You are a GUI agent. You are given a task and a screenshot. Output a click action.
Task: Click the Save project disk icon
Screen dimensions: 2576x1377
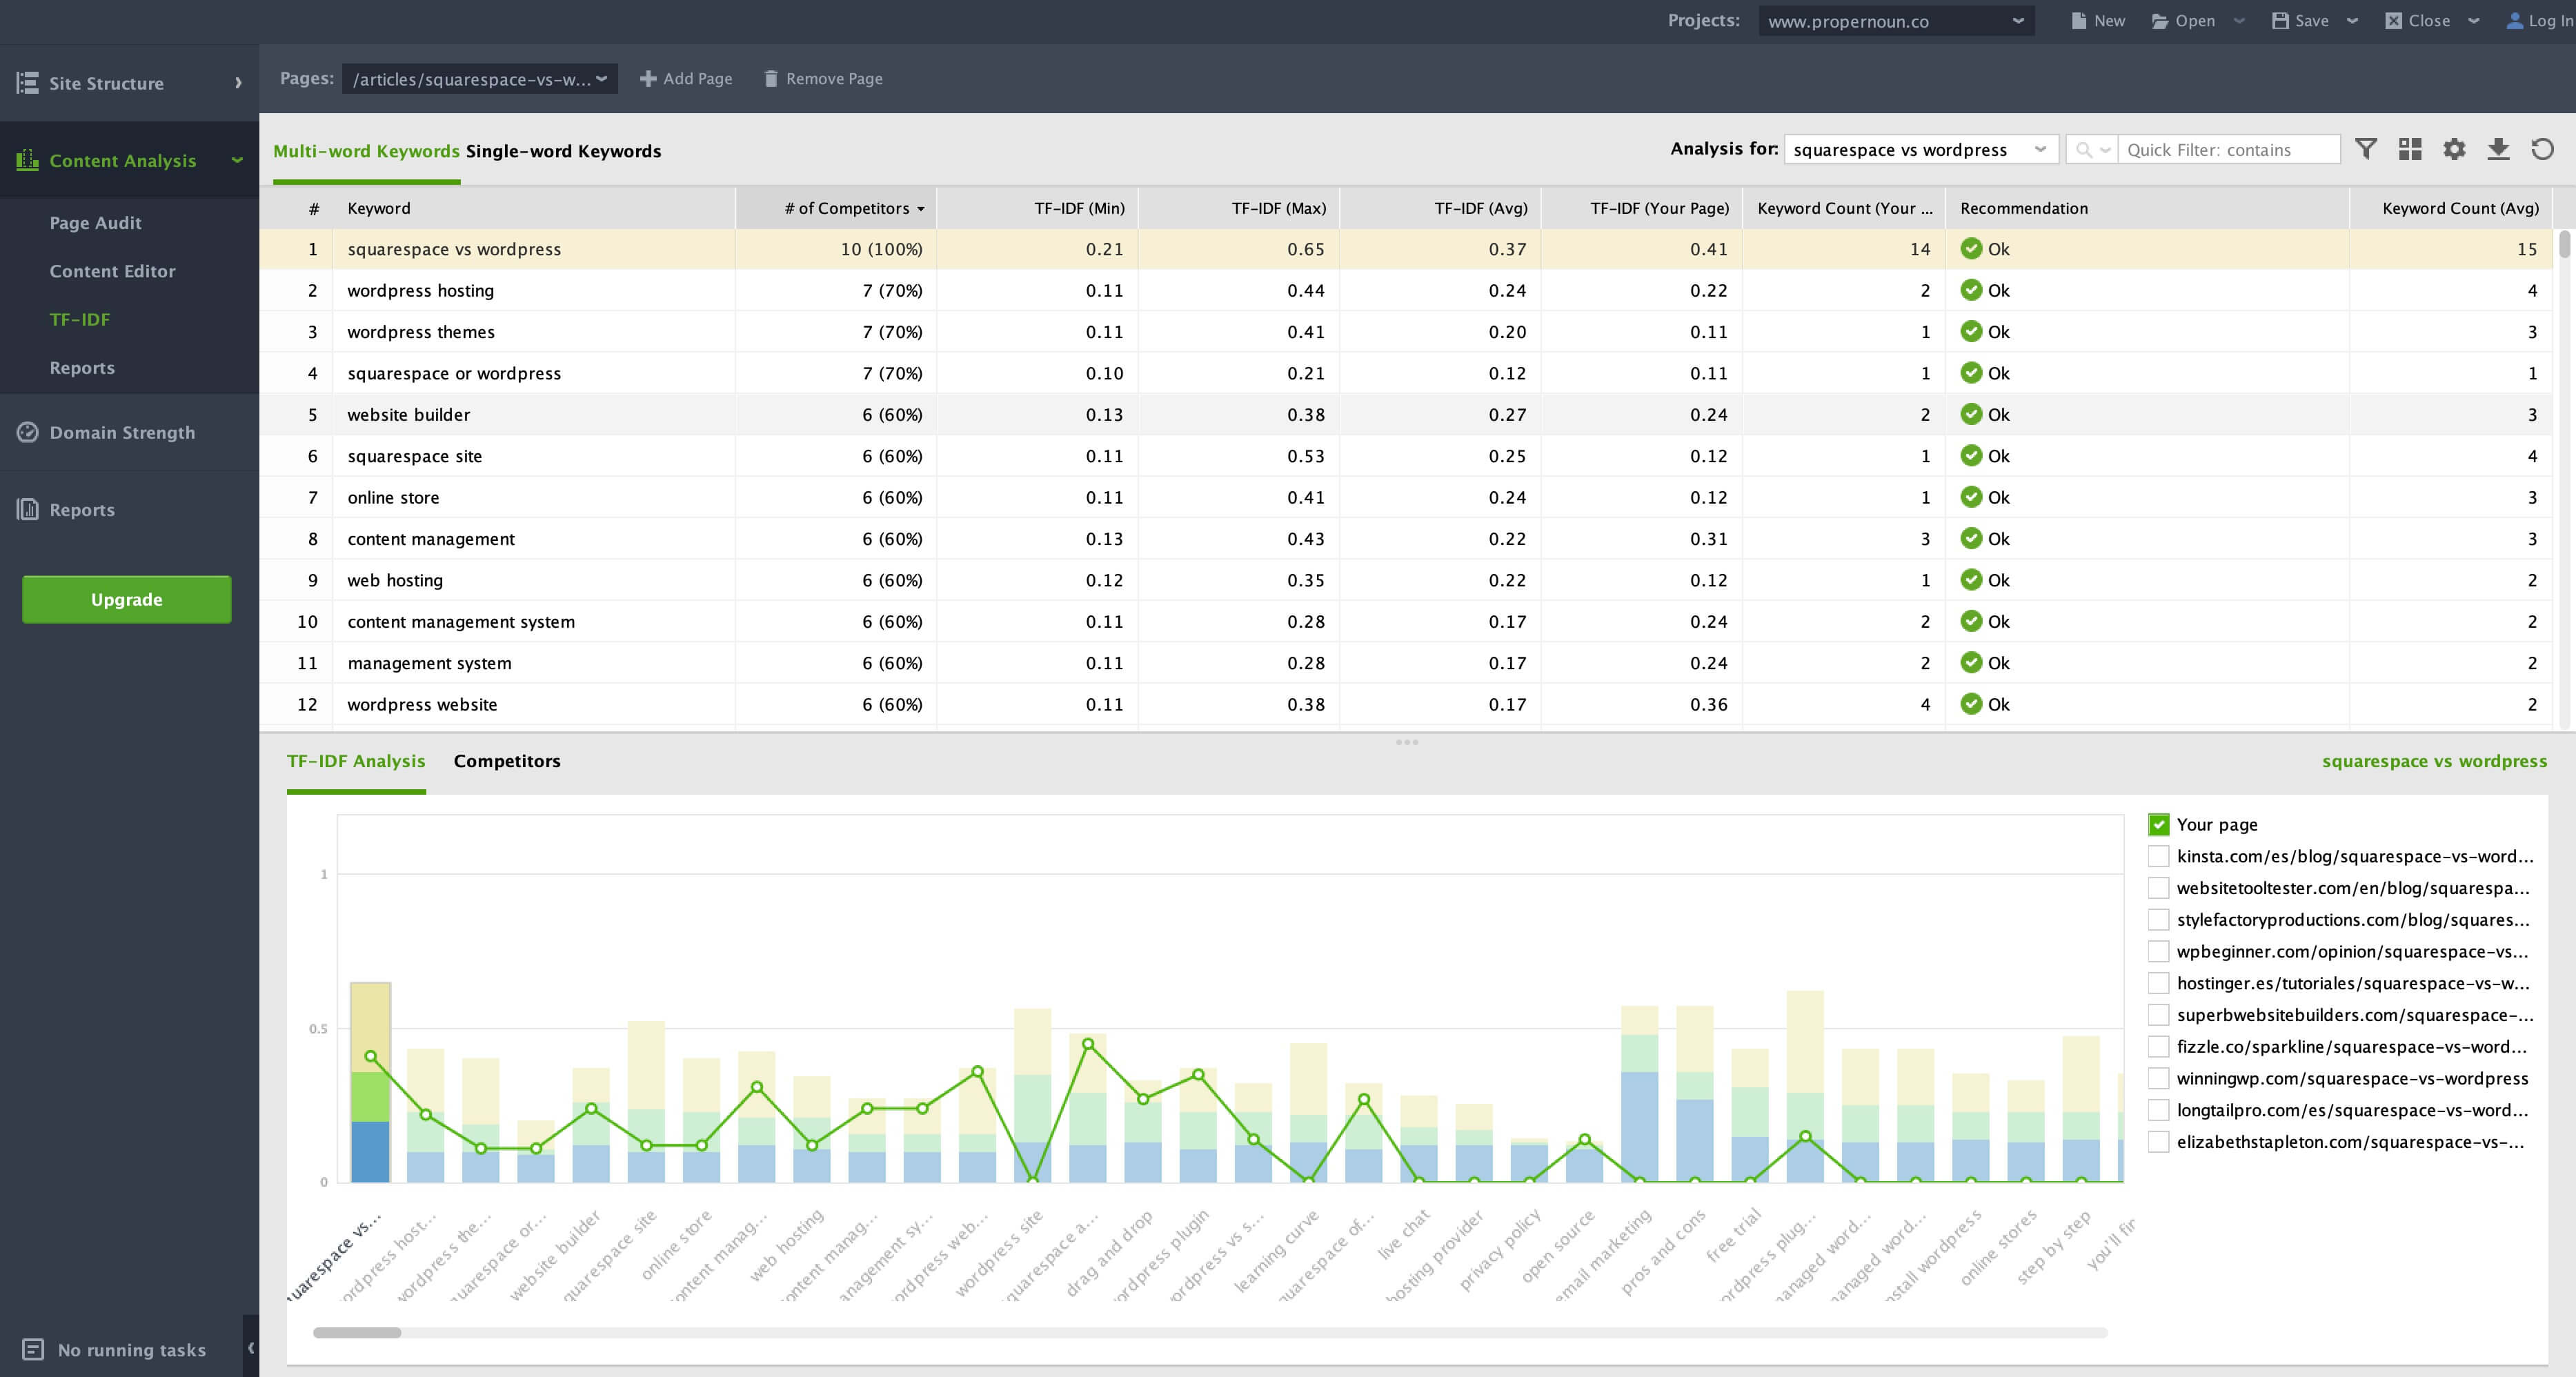pyautogui.click(x=2280, y=21)
